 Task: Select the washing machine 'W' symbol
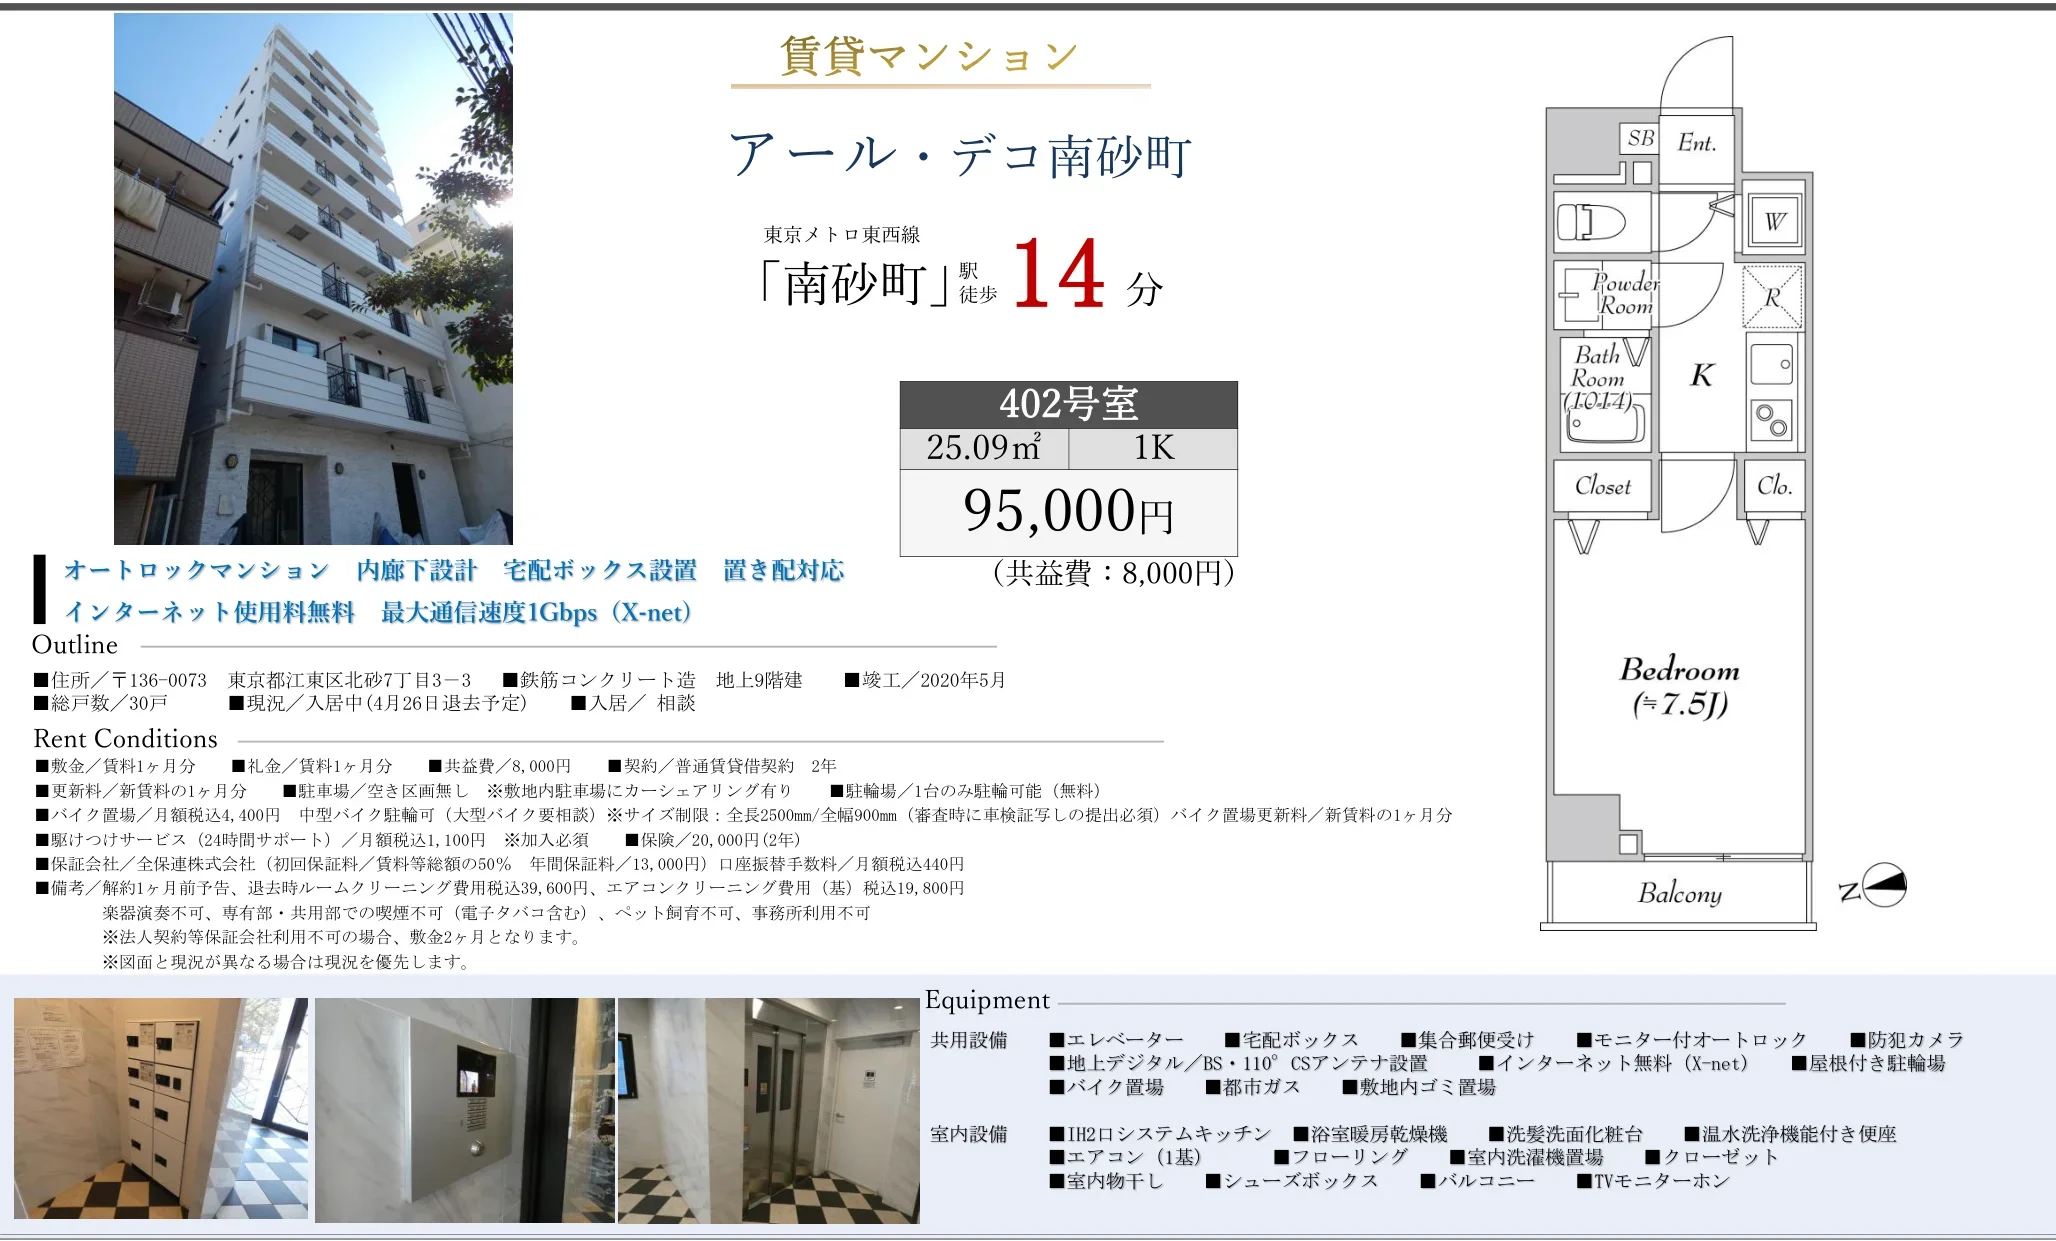point(1775,222)
